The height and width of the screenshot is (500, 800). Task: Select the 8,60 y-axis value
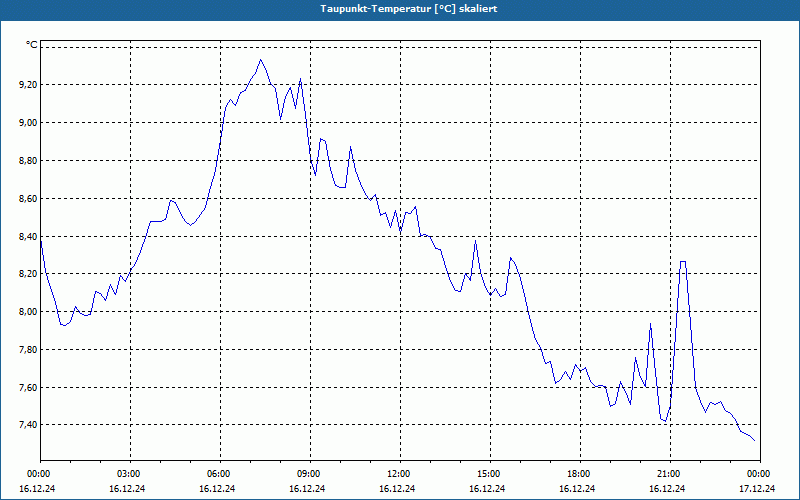tap(28, 198)
